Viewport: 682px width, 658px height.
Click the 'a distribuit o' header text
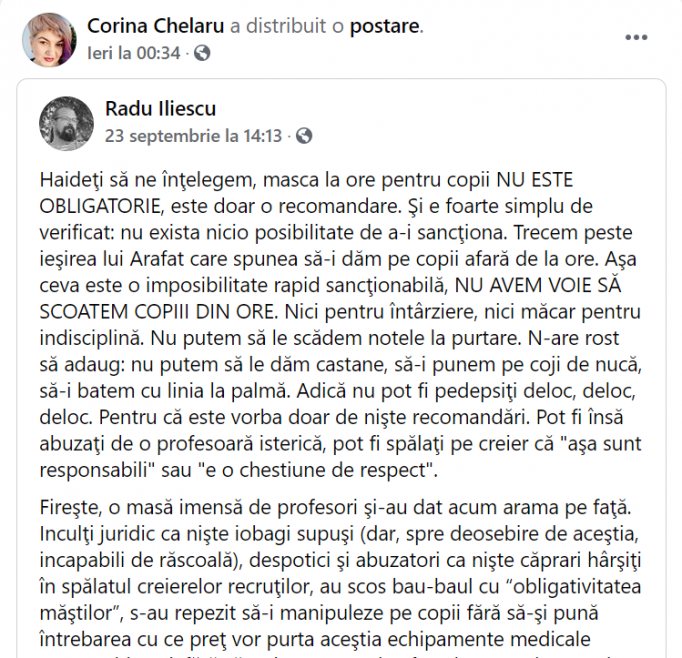pos(287,26)
